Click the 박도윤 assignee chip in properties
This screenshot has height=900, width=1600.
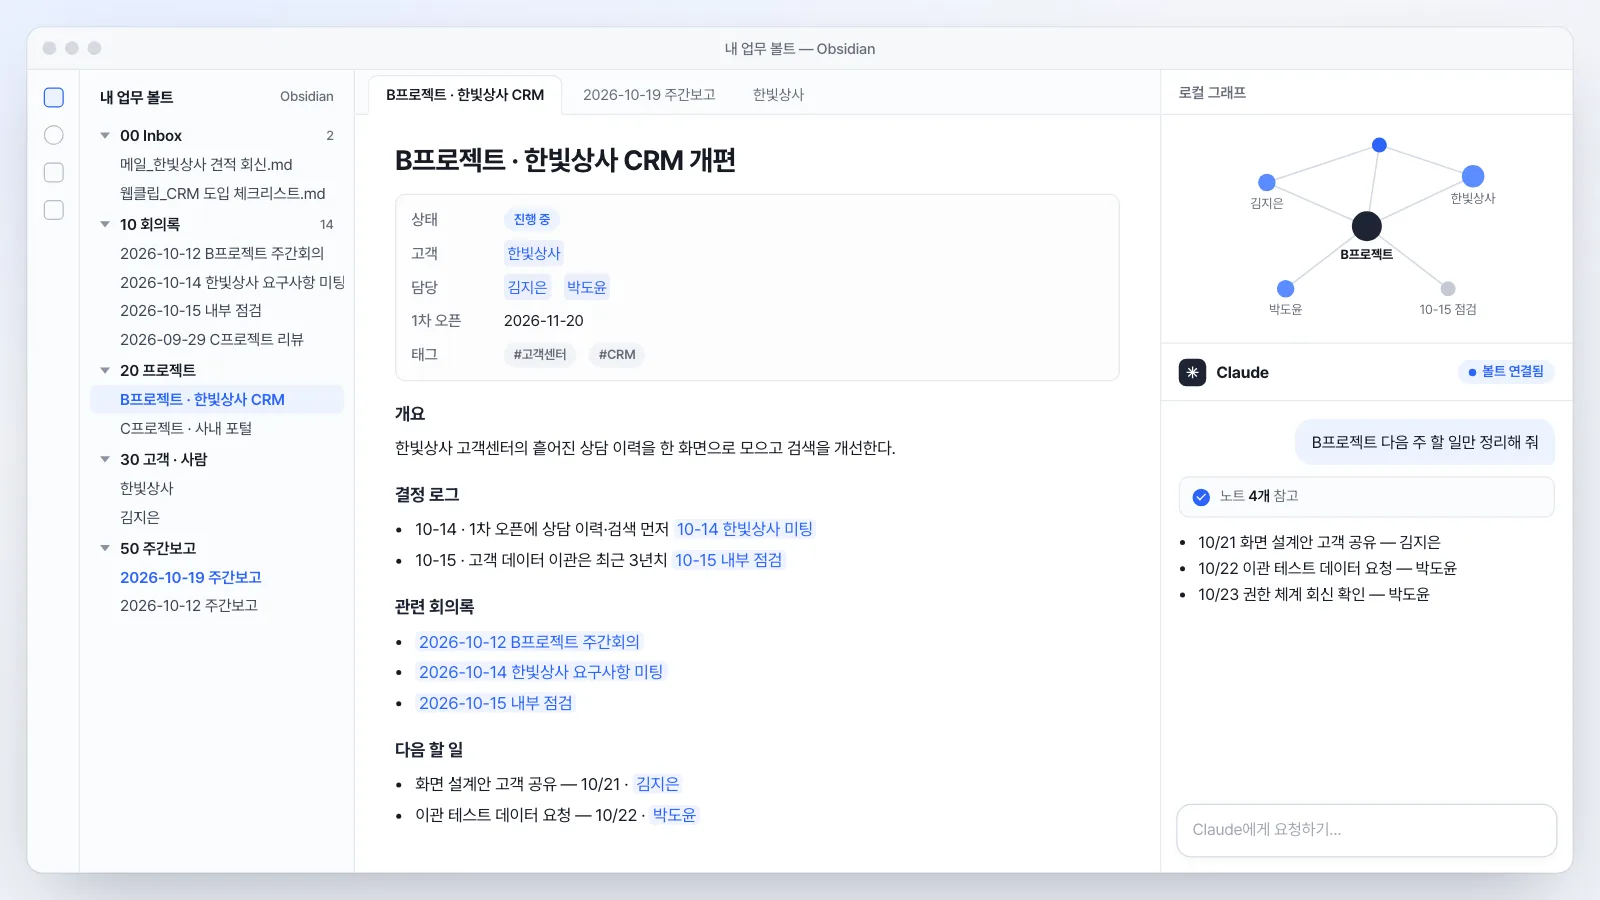[x=587, y=288]
